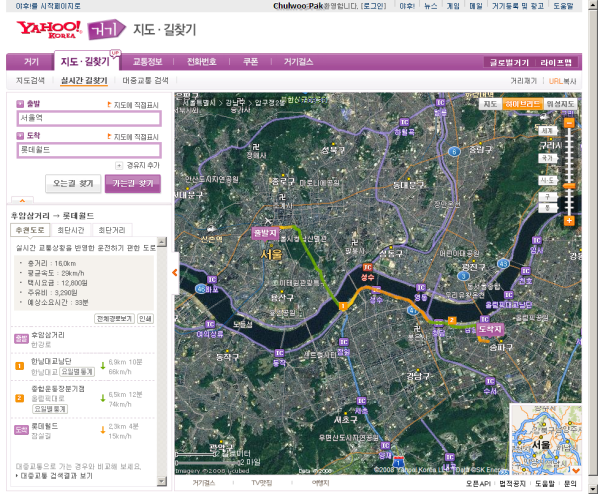This screenshot has height=494, width=598.
Task: Collapse the search form with orange up tab
Action: coord(23,200)
